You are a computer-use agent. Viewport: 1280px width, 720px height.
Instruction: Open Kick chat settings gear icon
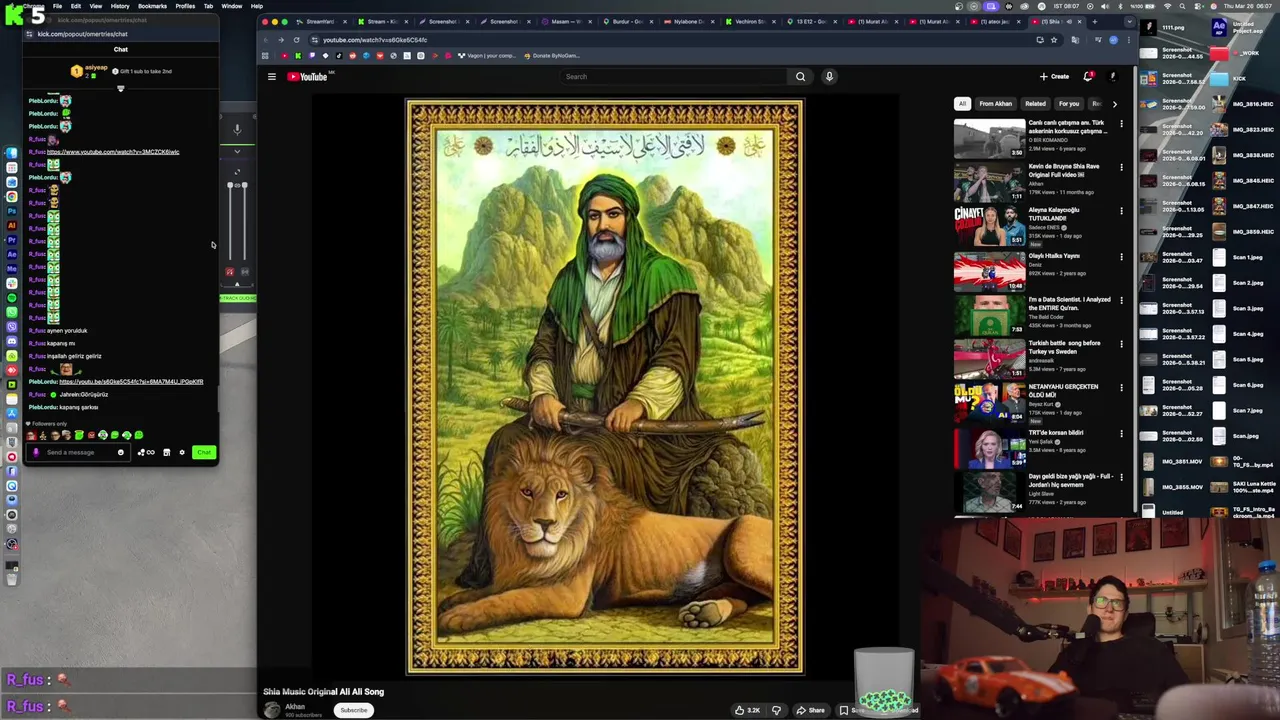[182, 452]
